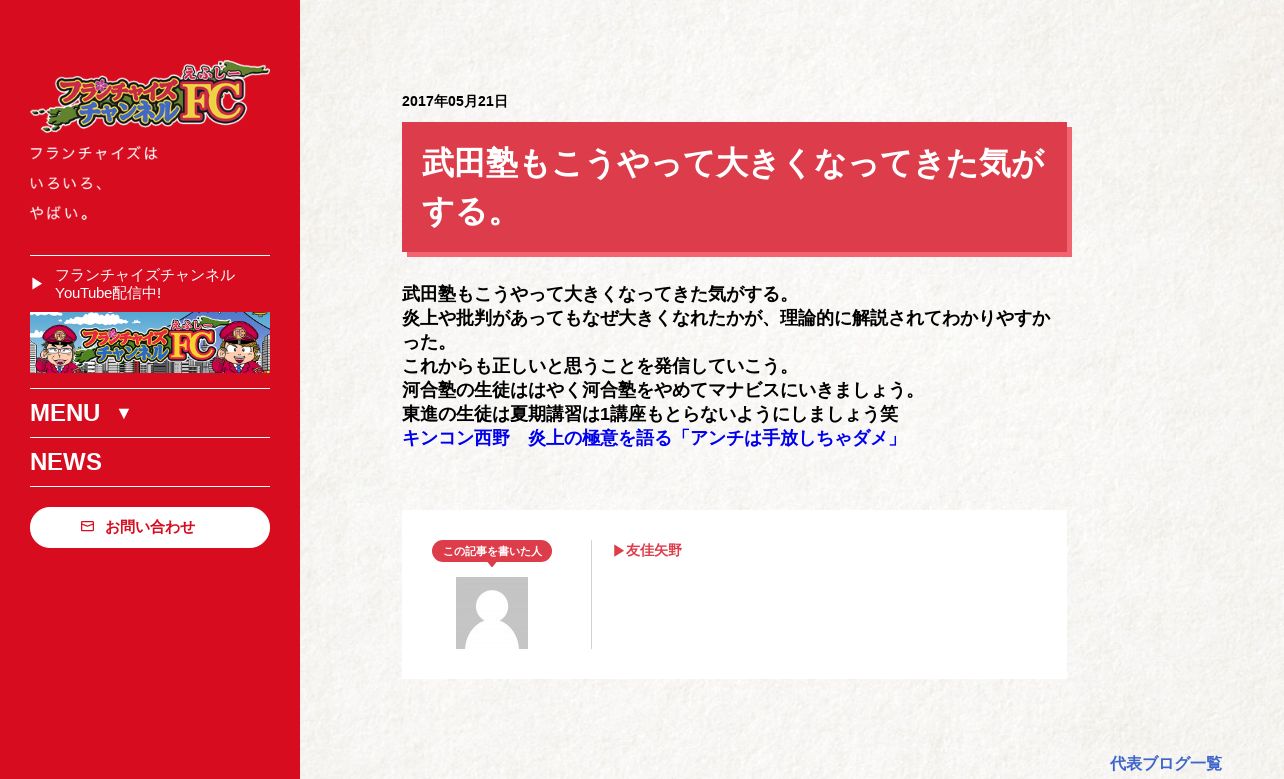
Task: Click the author avatar placeholder image
Action: click(492, 613)
